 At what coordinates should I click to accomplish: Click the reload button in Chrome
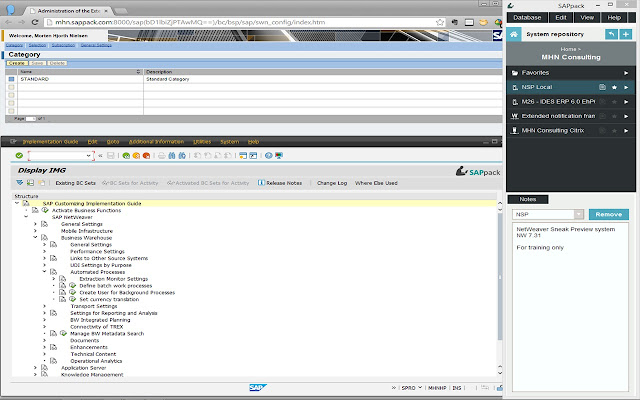tap(35, 22)
